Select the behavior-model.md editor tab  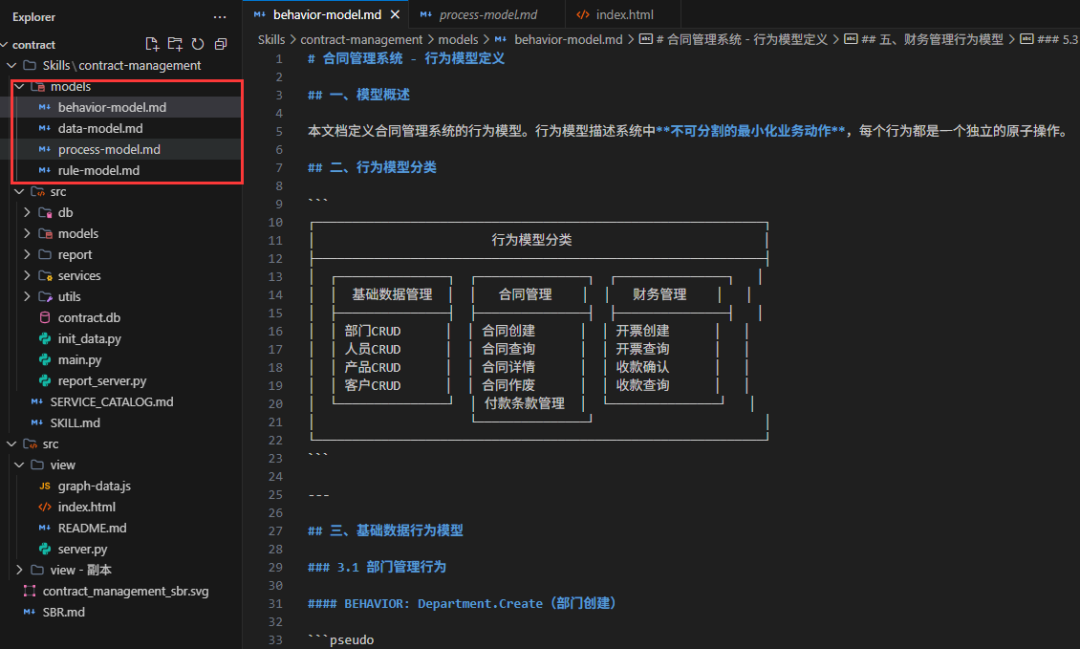pos(327,14)
